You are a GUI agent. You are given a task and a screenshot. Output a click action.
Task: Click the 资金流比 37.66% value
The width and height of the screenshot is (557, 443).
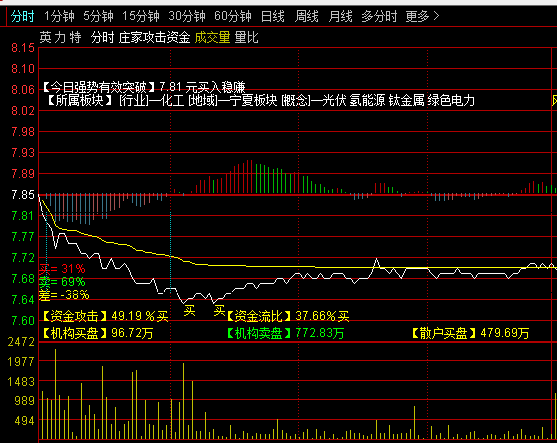pyautogui.click(x=288, y=316)
